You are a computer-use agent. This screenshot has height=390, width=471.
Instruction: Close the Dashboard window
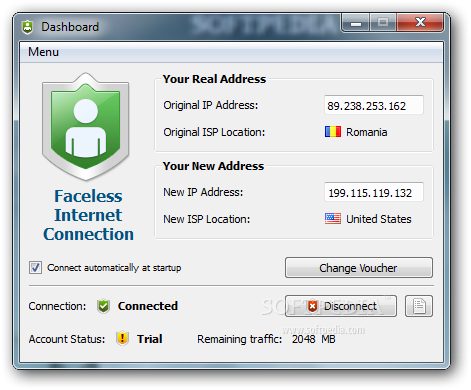420,23
